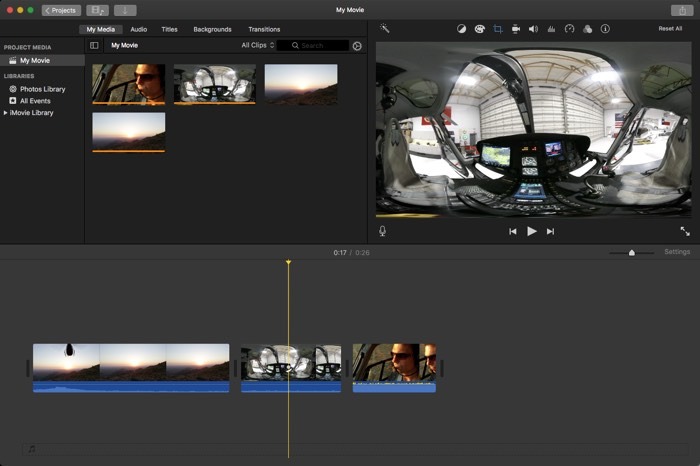Click Reset All adjustments

pos(670,29)
